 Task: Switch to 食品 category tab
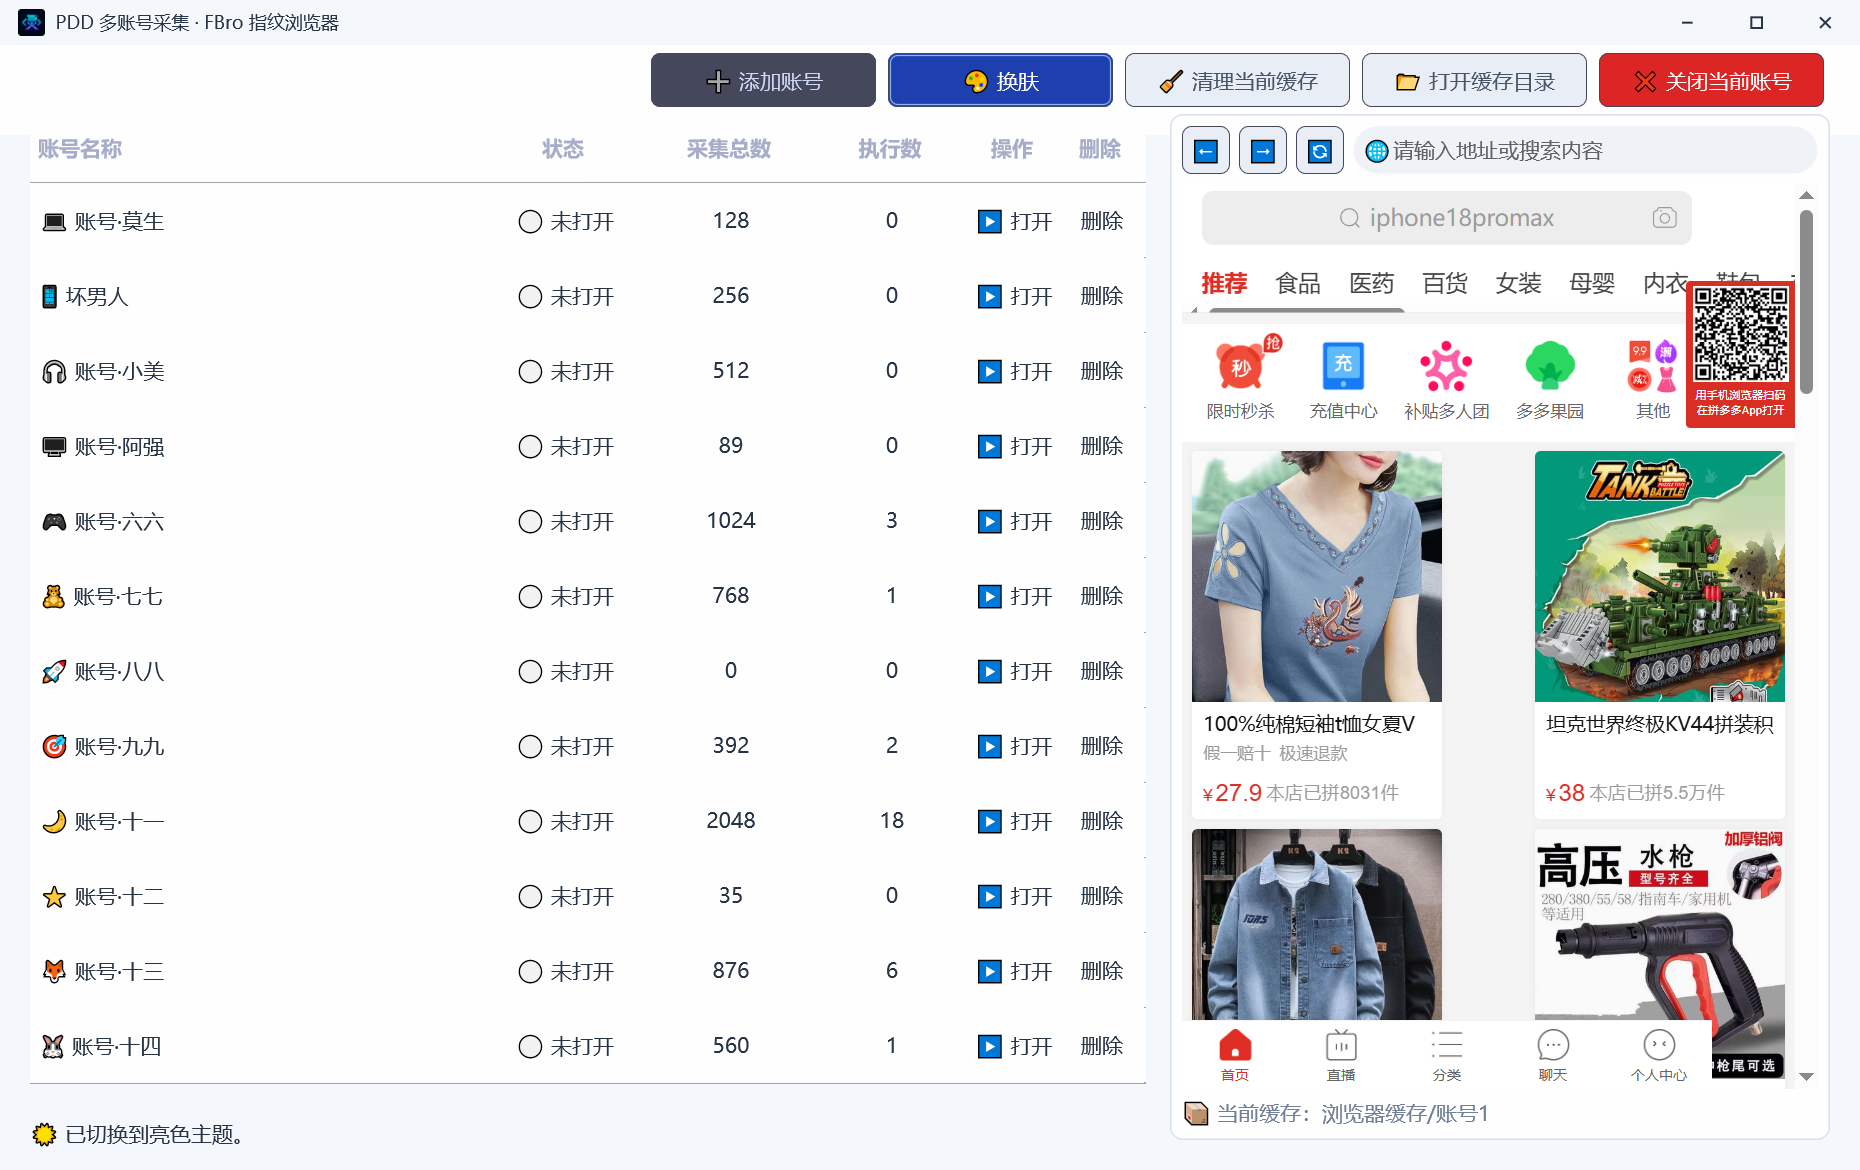click(1298, 283)
